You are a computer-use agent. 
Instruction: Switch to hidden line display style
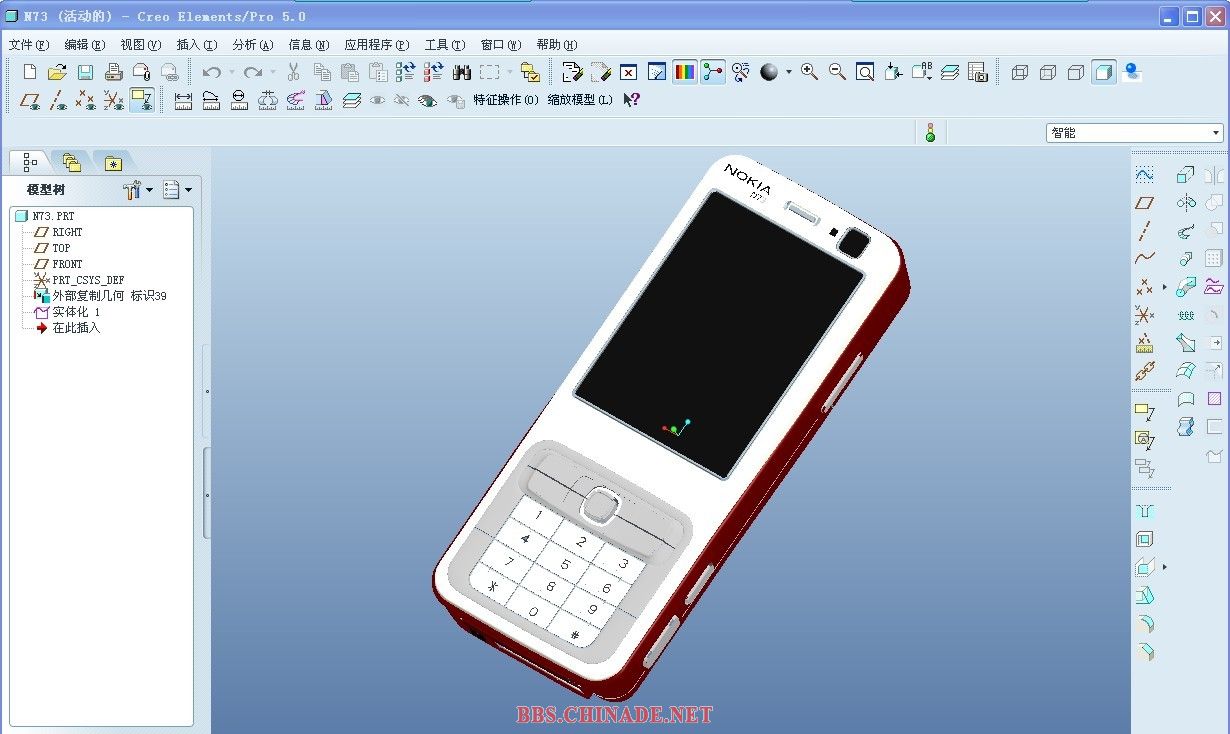point(1048,72)
